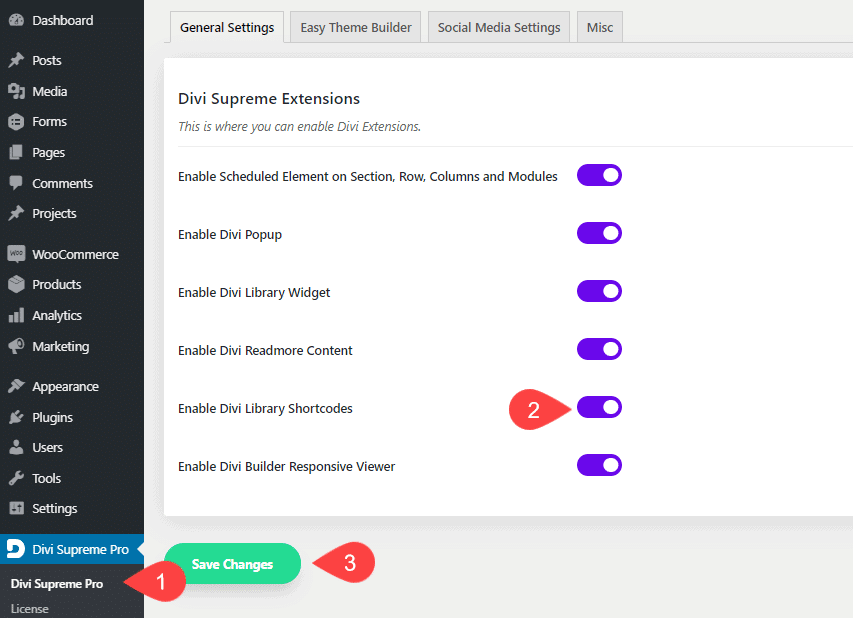Click 'Enable Divi Library Shortcodes' label text
This screenshot has width=853, height=618.
(x=265, y=409)
